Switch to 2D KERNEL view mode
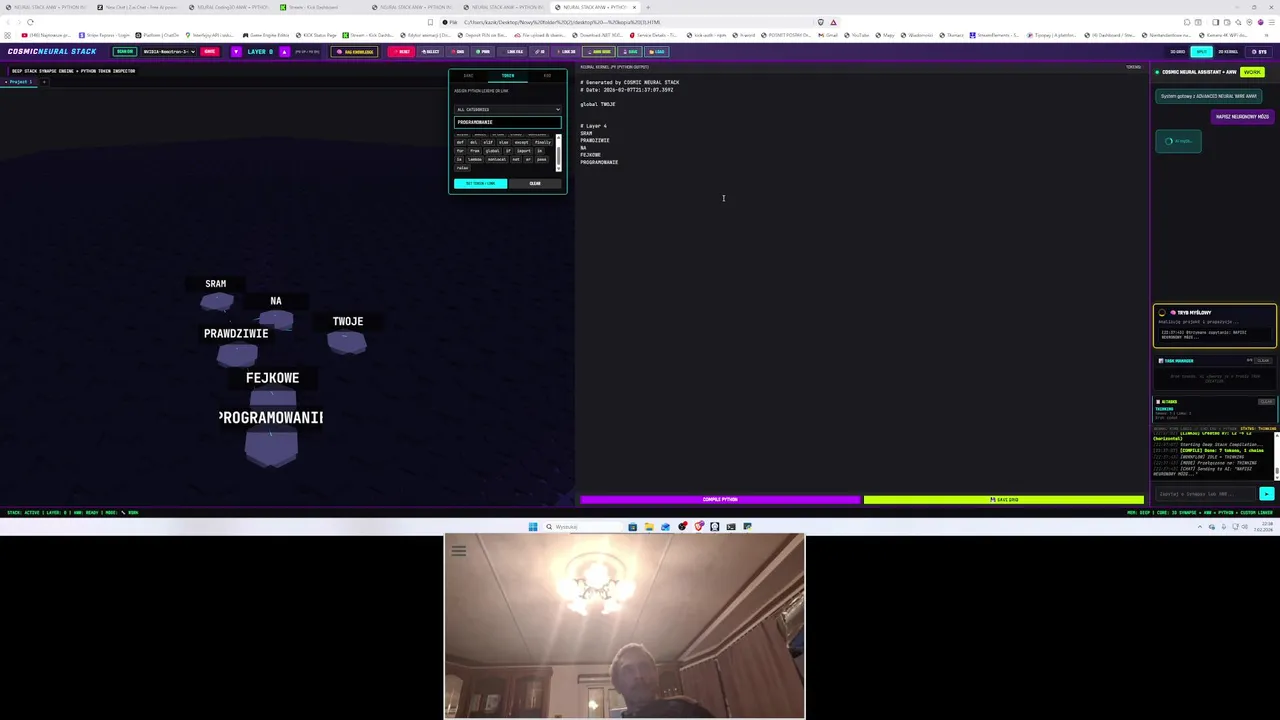Image resolution: width=1280 pixels, height=720 pixels. coord(1228,52)
